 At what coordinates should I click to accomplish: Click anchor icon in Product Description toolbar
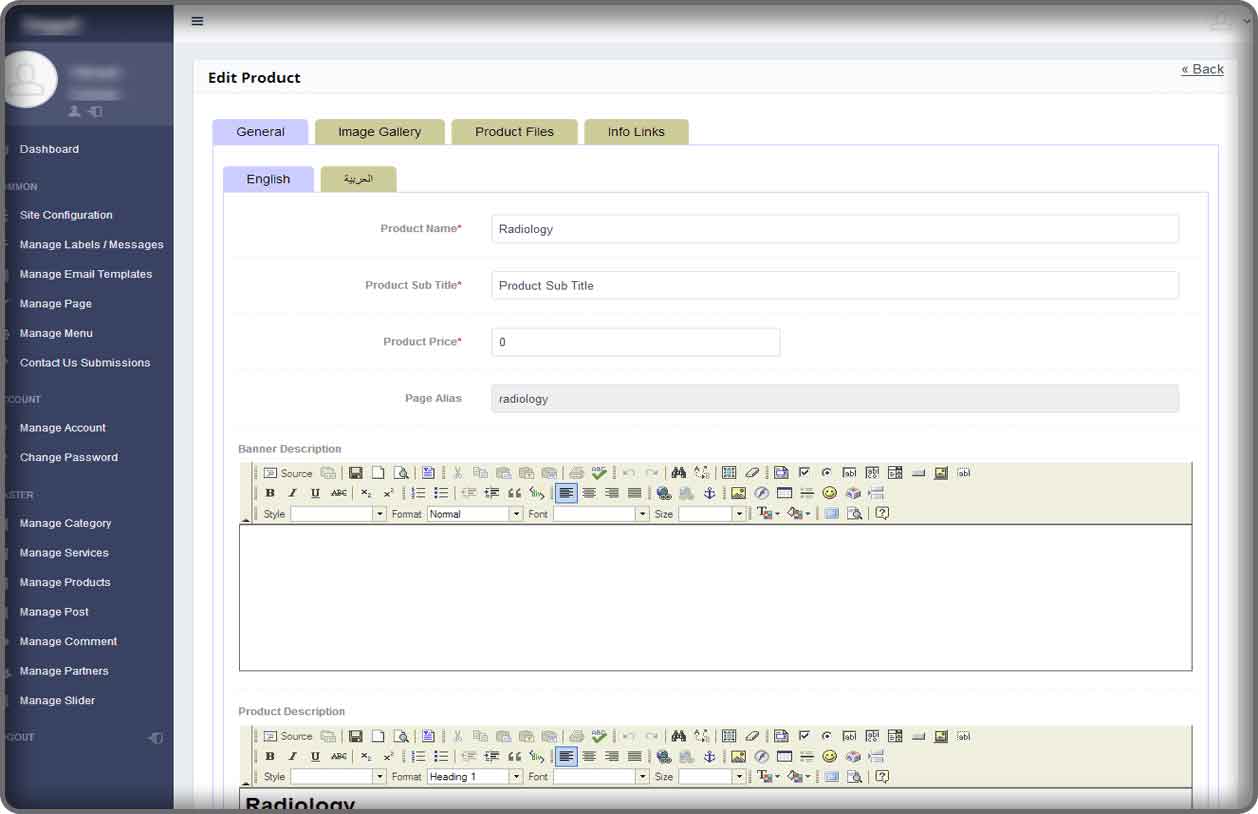click(710, 757)
